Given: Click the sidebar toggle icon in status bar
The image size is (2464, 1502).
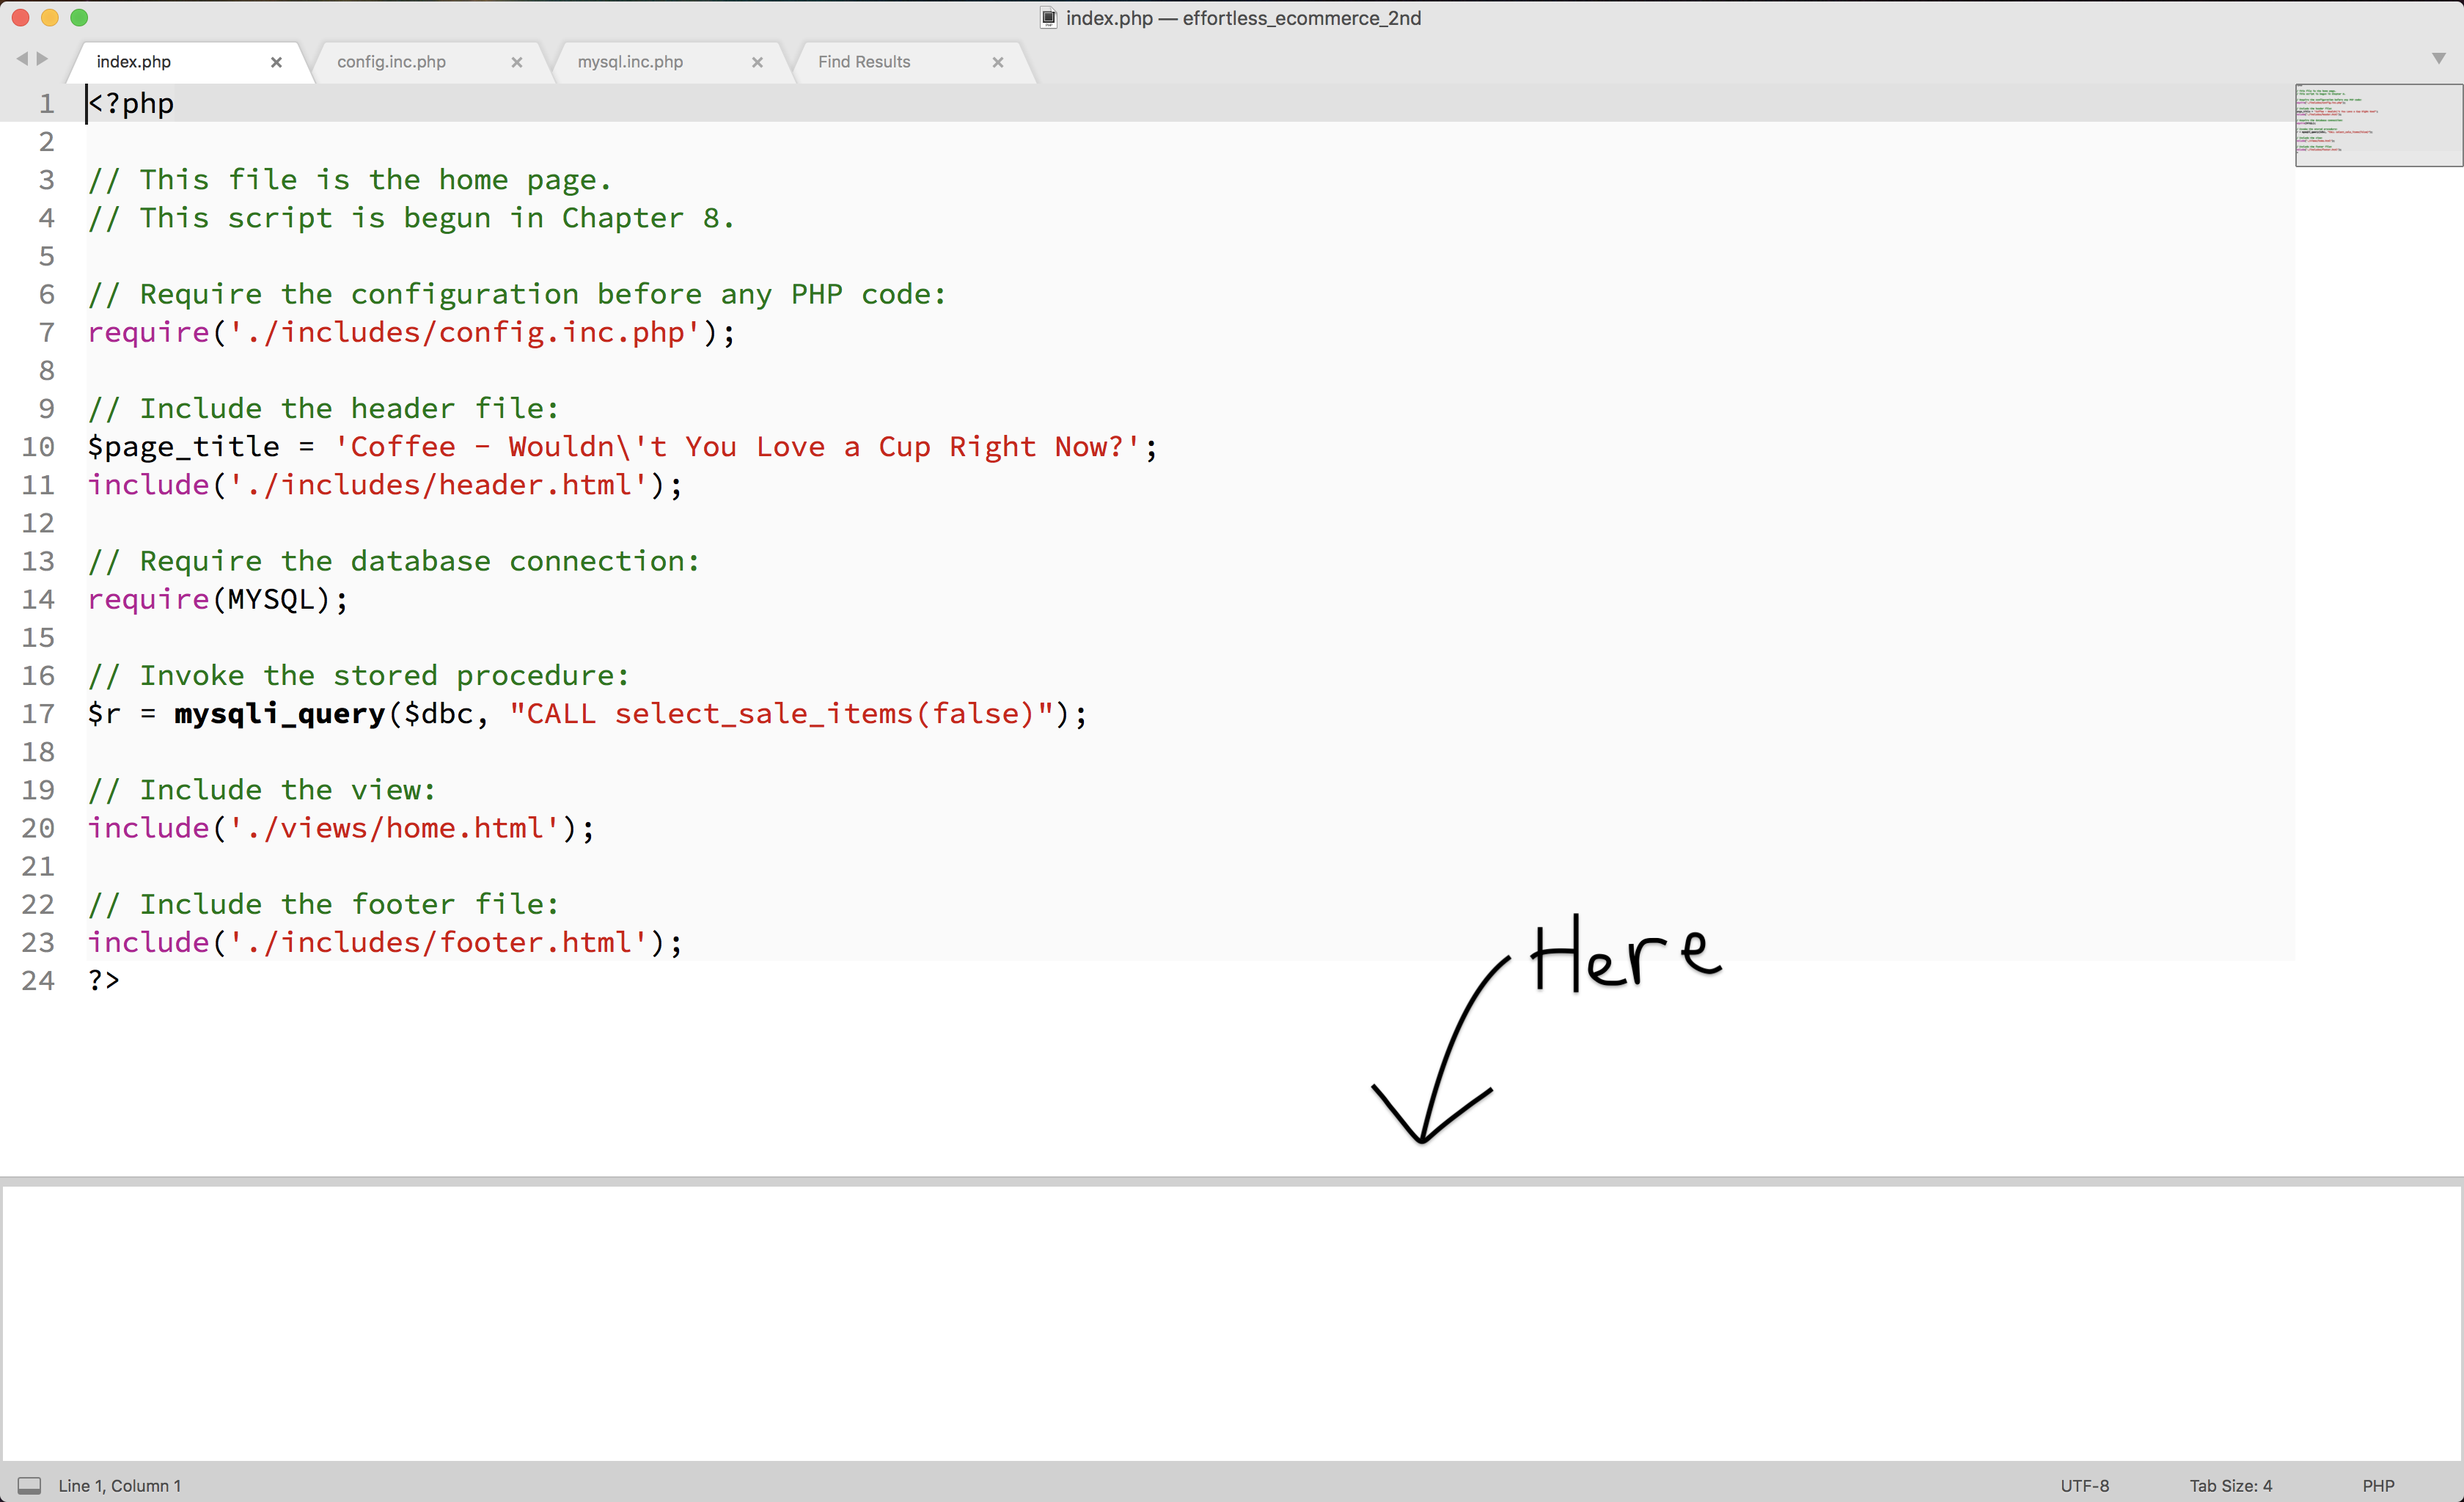Looking at the screenshot, I should (30, 1485).
